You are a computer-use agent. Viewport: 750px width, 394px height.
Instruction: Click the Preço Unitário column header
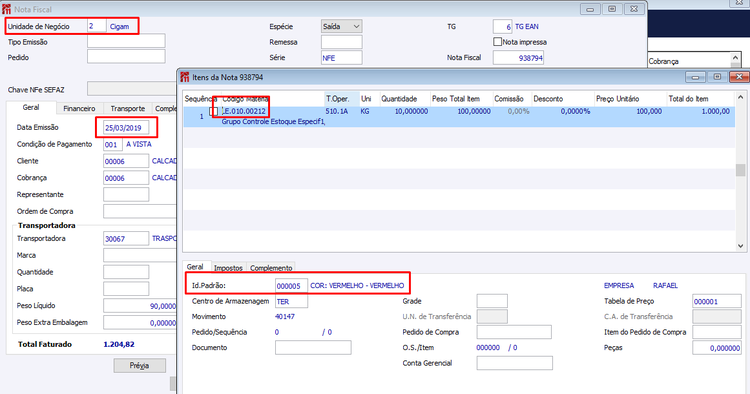[630, 98]
